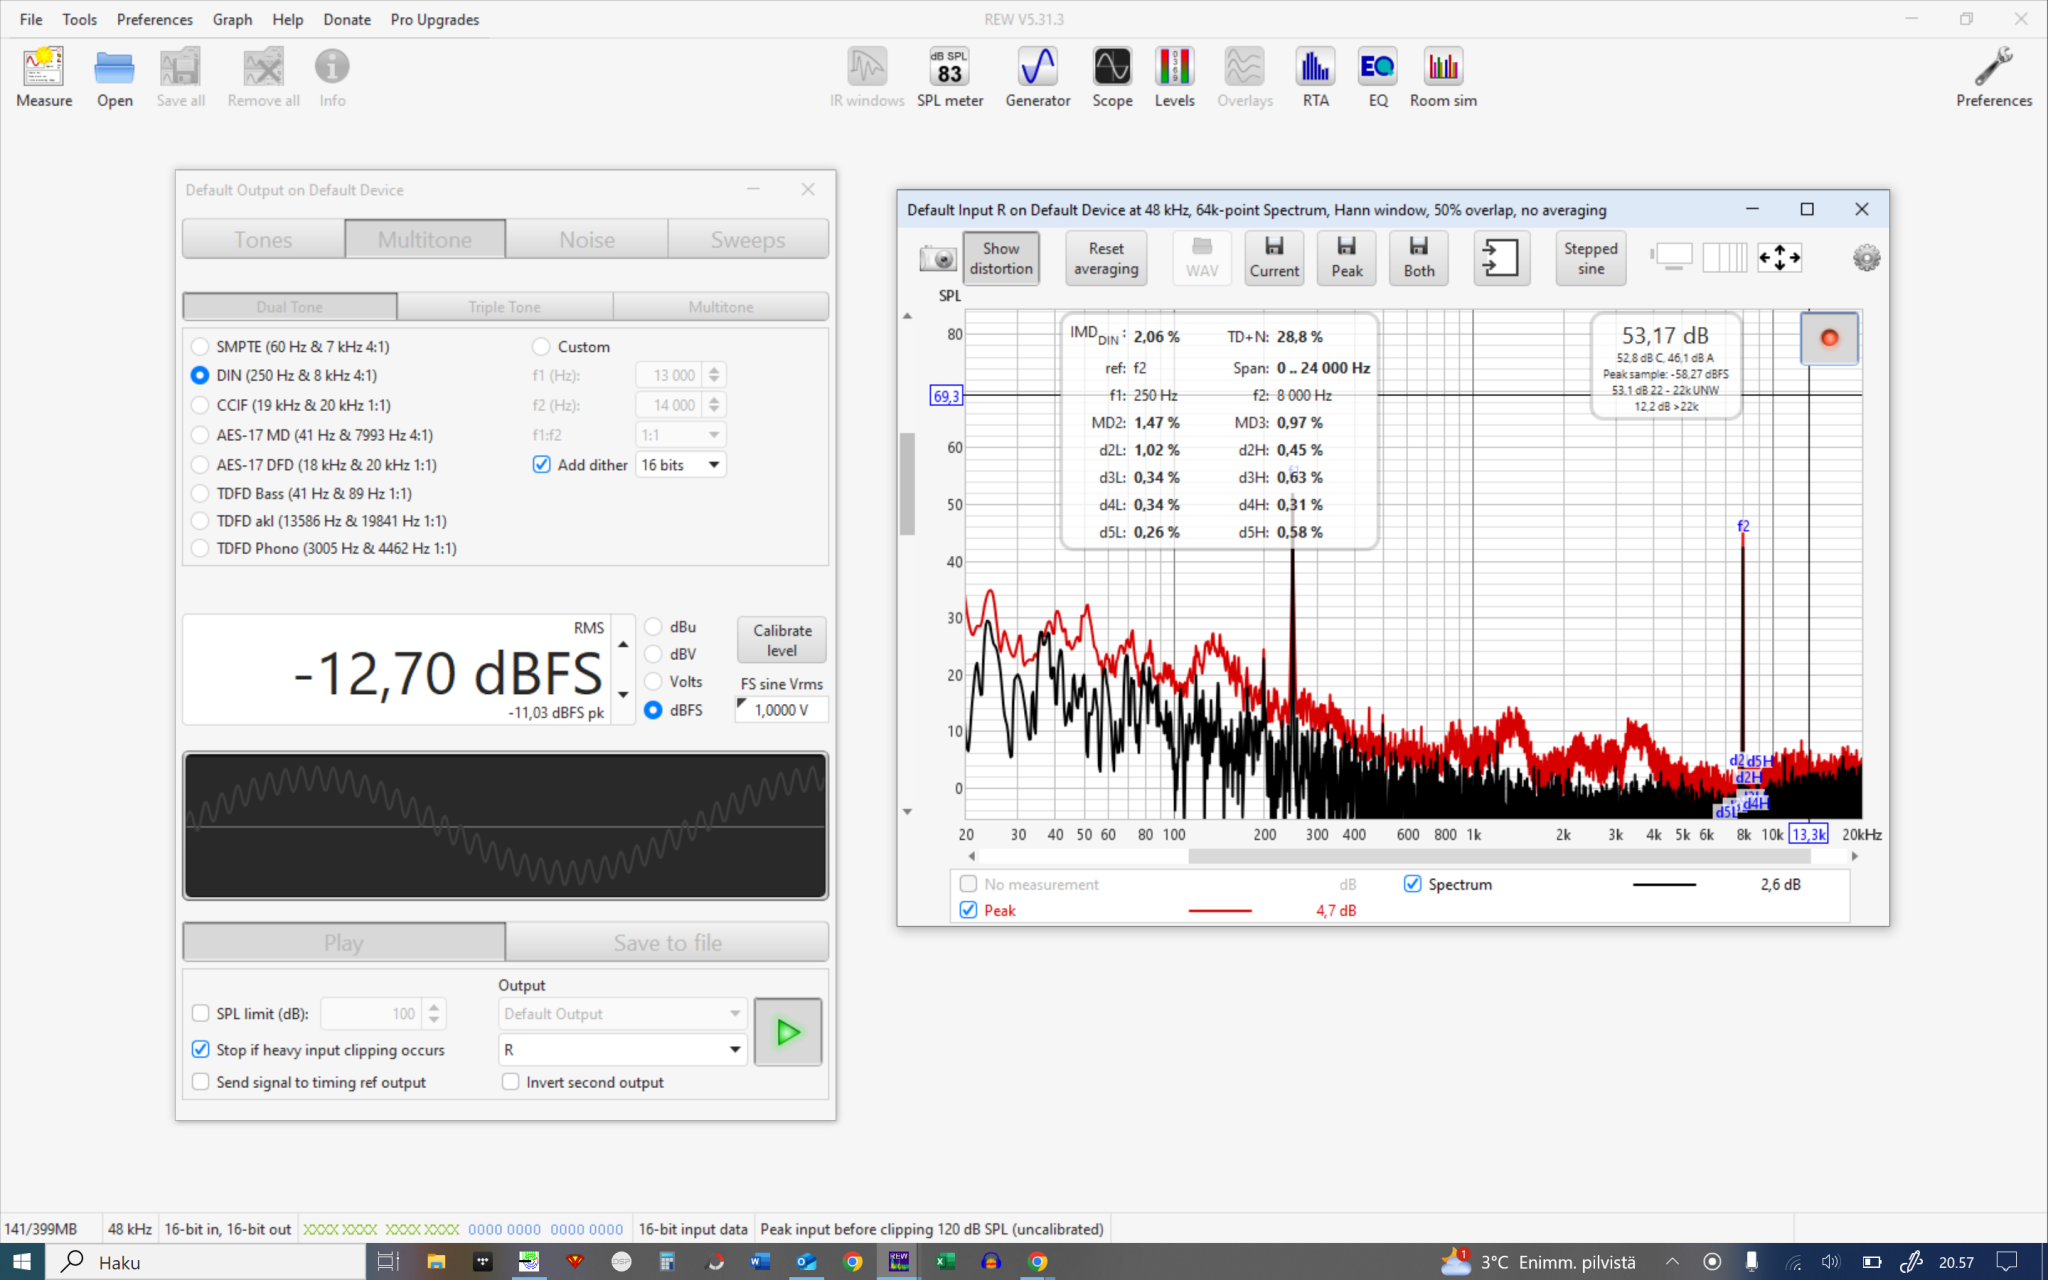Increase SPL limit stepper value
Viewport: 2048px width, 1280px height.
click(x=434, y=1007)
